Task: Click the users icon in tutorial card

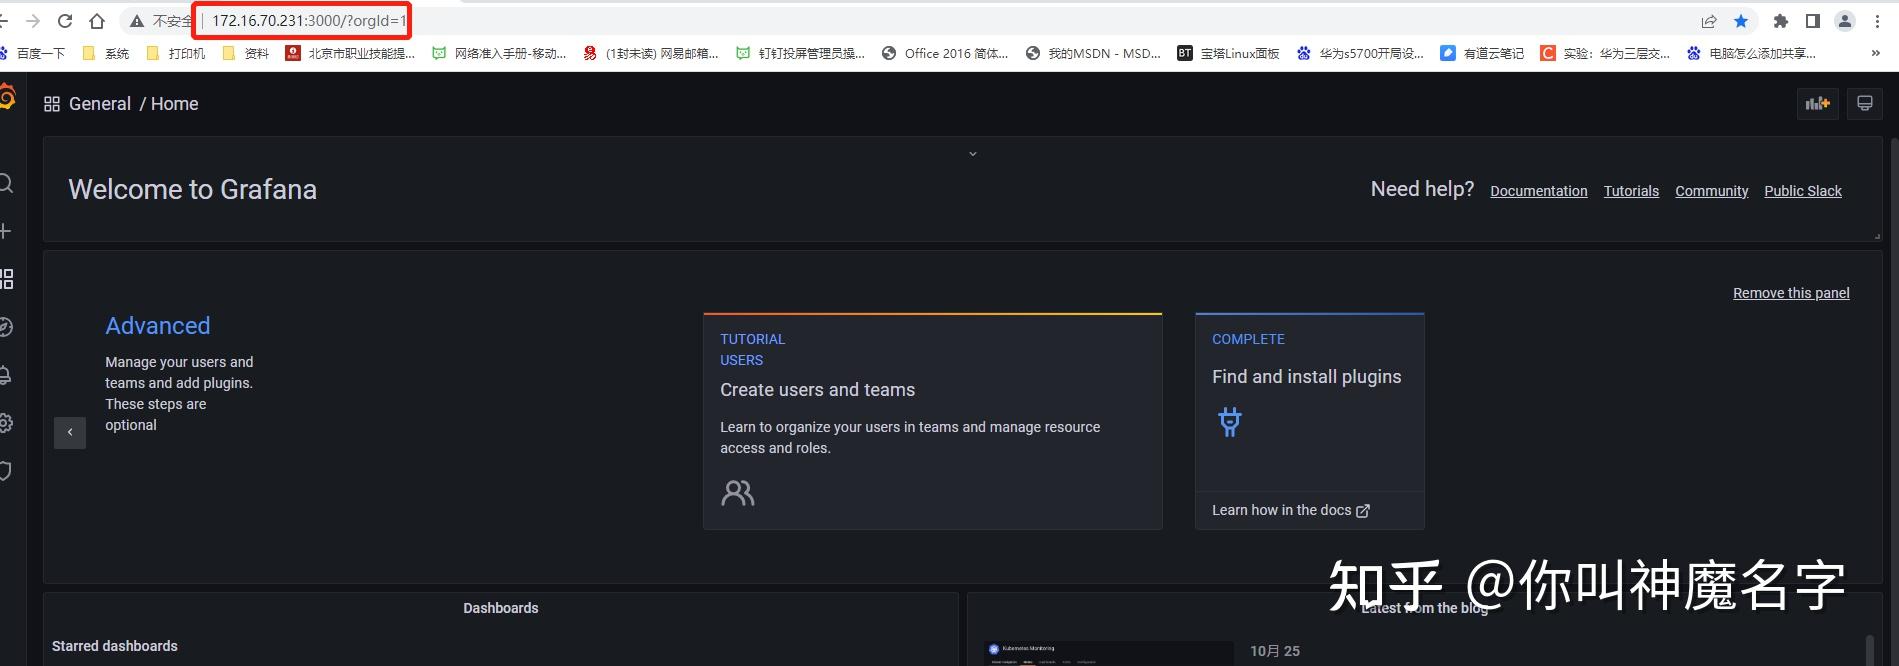Action: coord(738,493)
